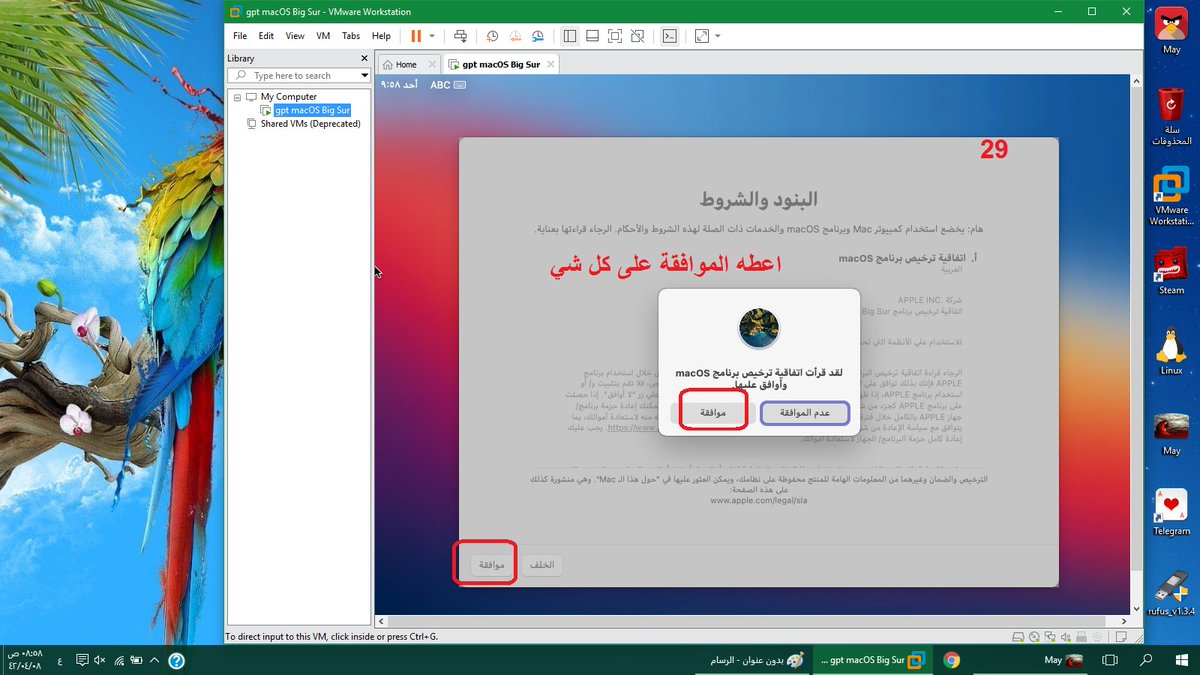Switch to the Home tab
1200x675 pixels.
pos(406,64)
